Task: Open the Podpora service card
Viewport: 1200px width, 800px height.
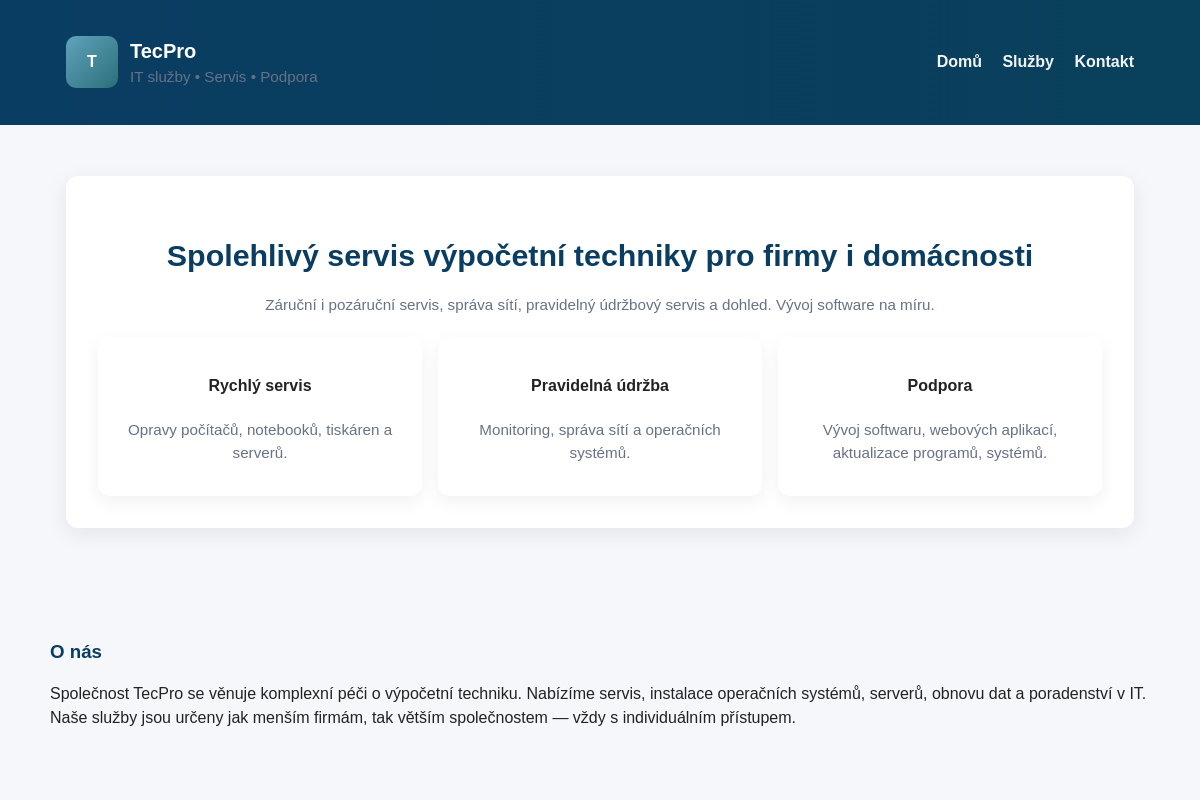Action: pyautogui.click(x=940, y=416)
